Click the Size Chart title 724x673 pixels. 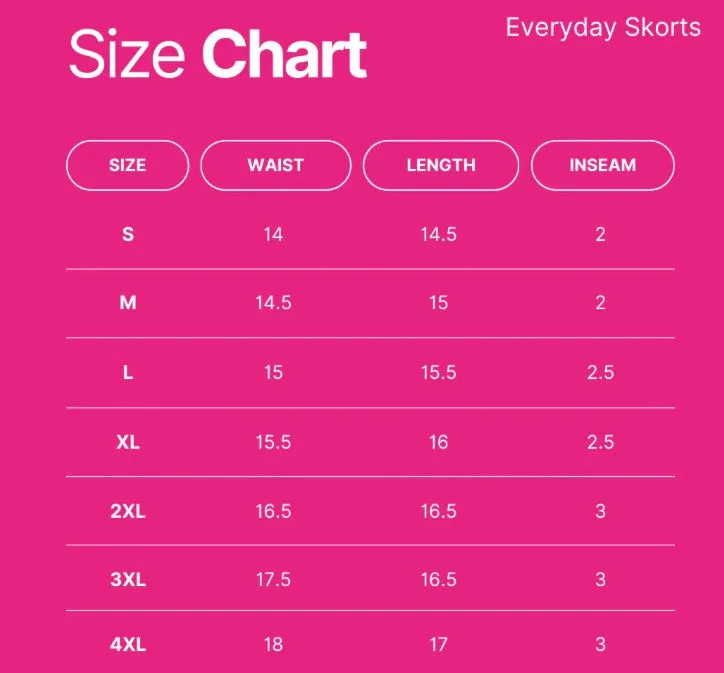click(x=218, y=54)
